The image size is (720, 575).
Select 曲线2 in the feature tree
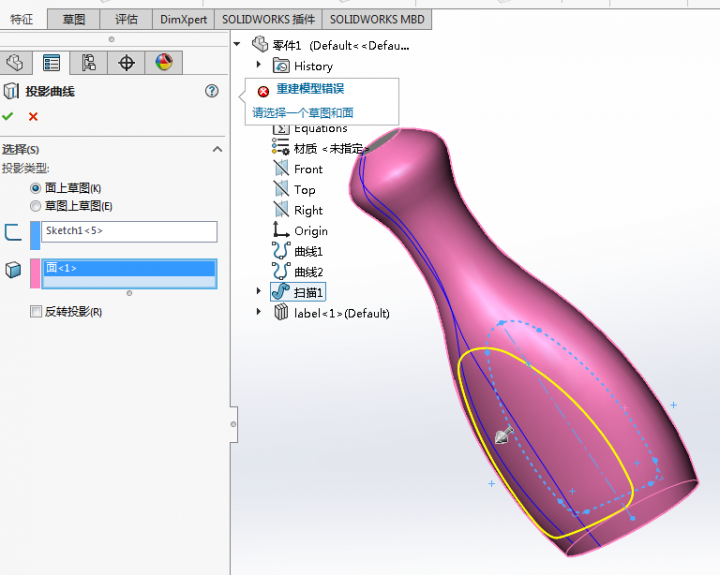[308, 272]
